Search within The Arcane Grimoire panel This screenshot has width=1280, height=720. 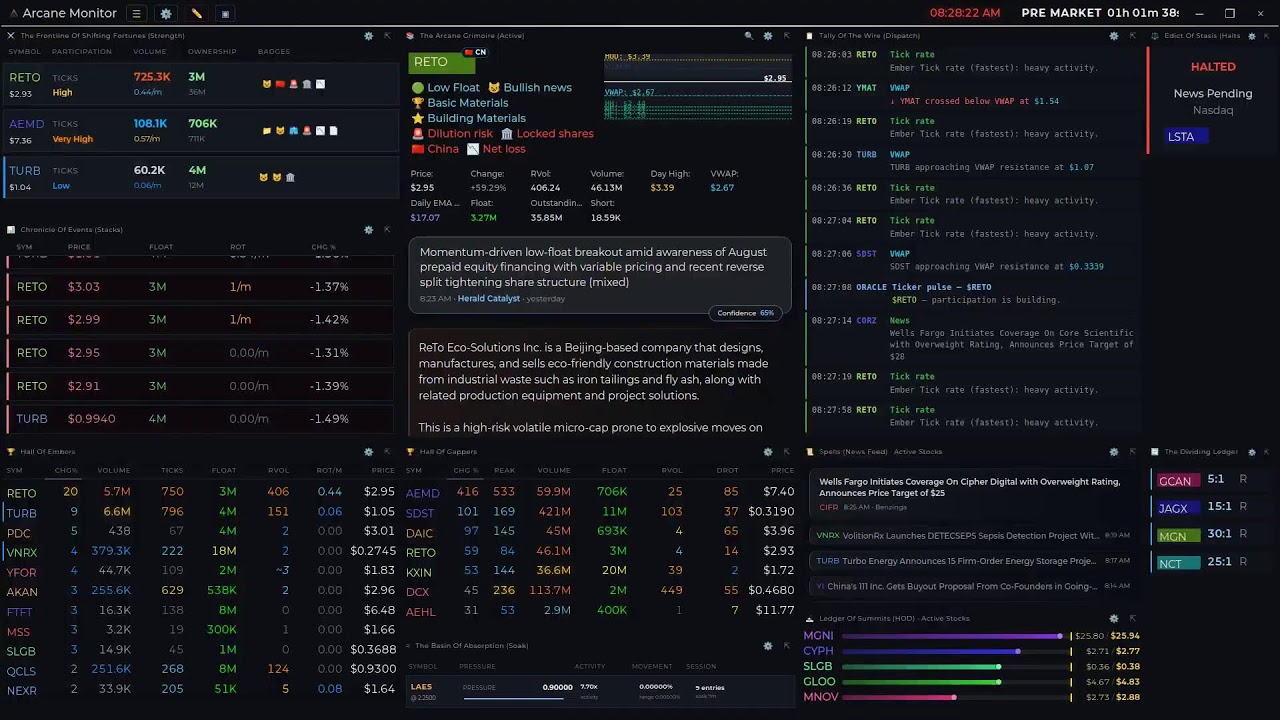[x=749, y=35]
